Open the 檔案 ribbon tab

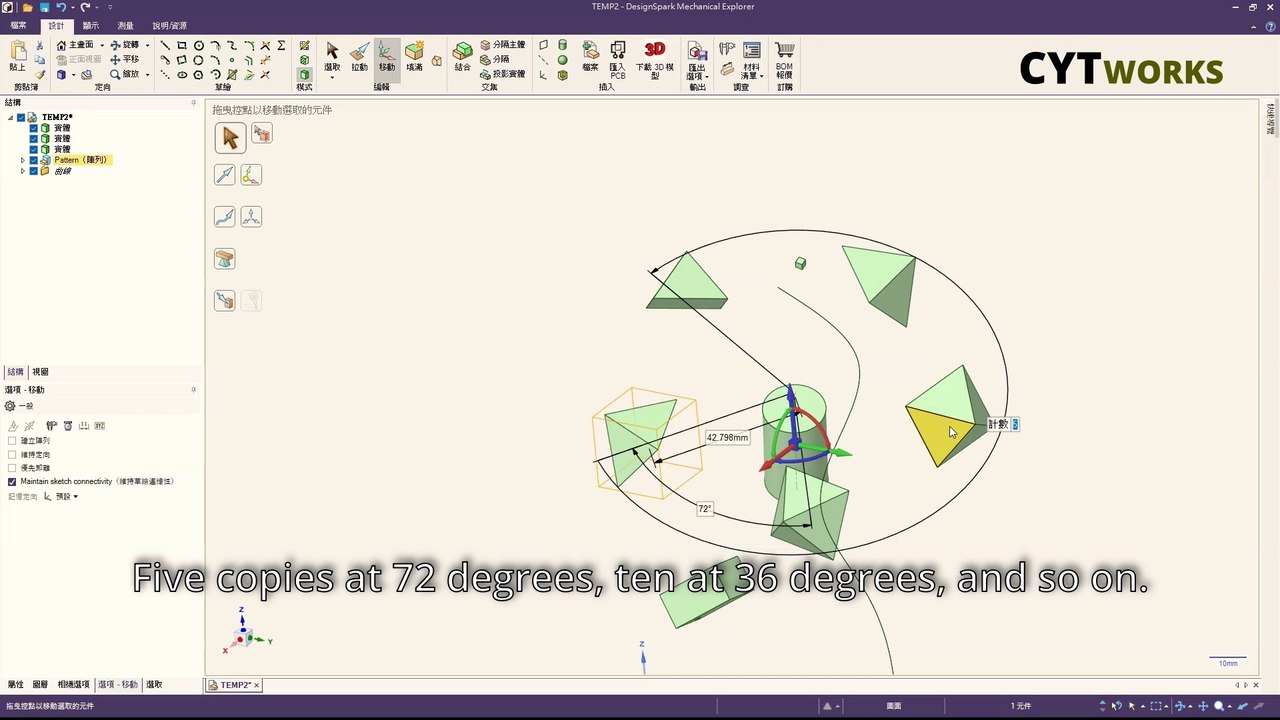tap(18, 25)
